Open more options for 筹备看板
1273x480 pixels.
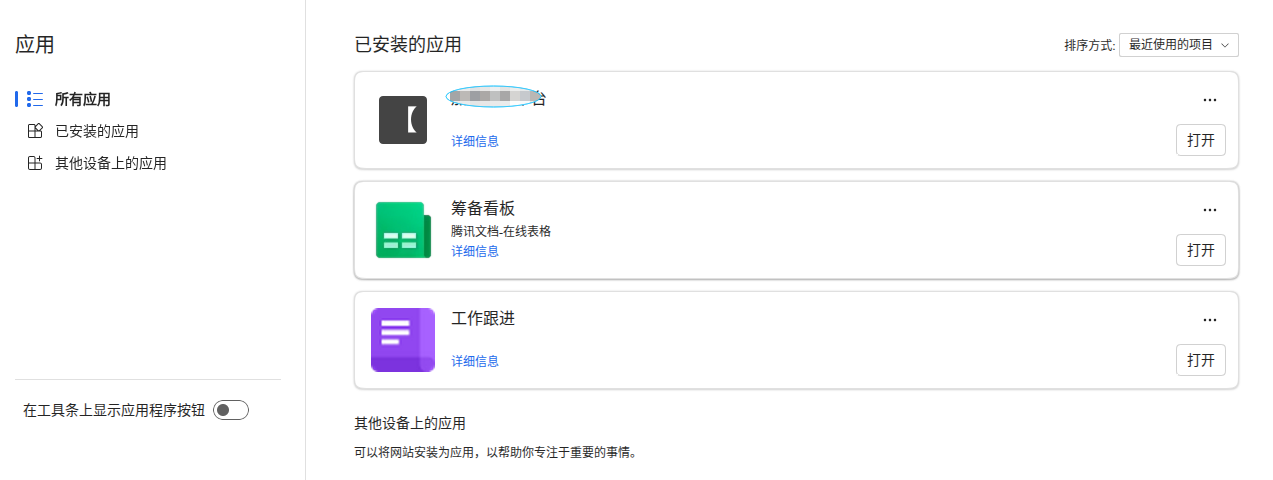pos(1209,210)
